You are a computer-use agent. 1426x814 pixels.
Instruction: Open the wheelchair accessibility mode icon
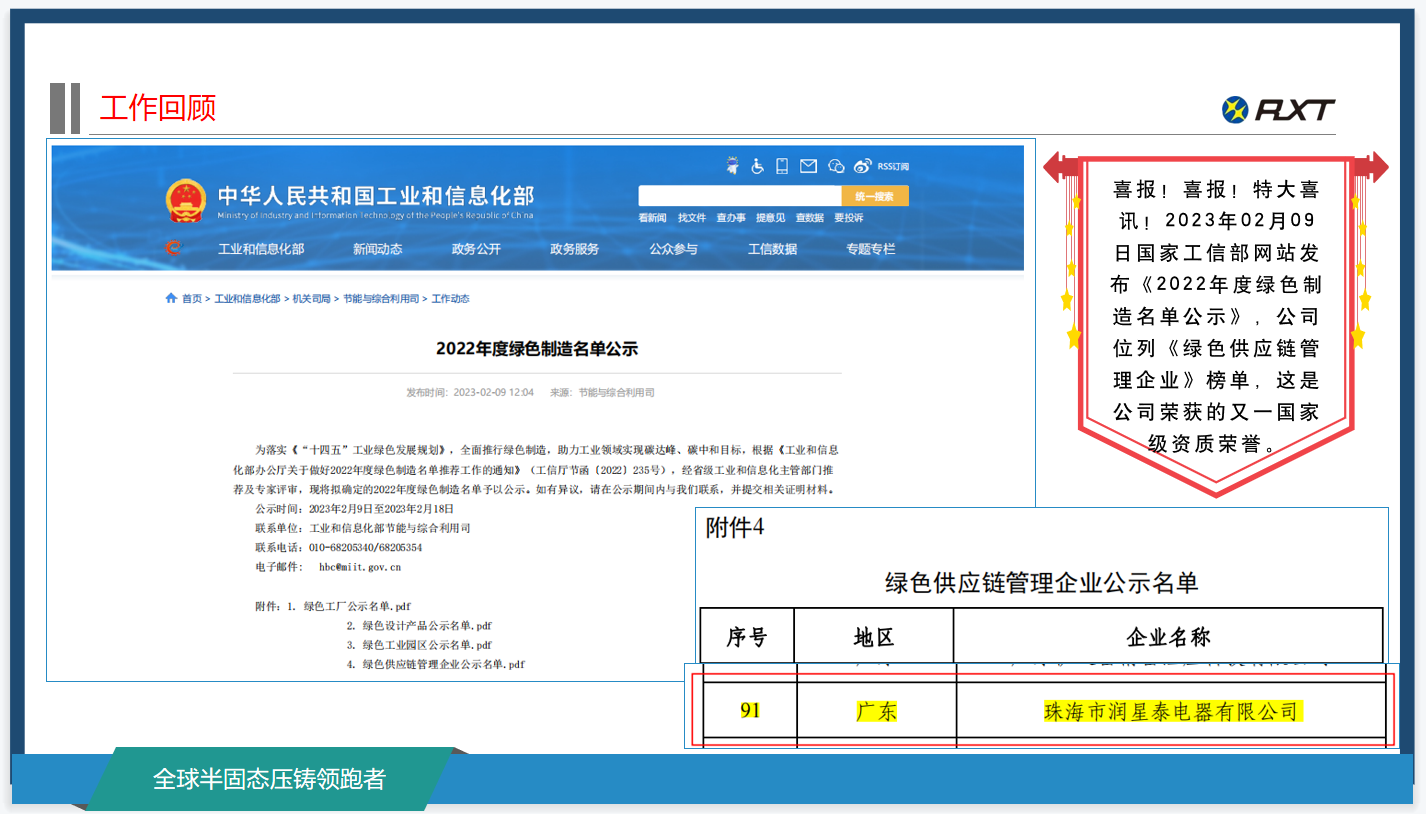click(x=758, y=166)
